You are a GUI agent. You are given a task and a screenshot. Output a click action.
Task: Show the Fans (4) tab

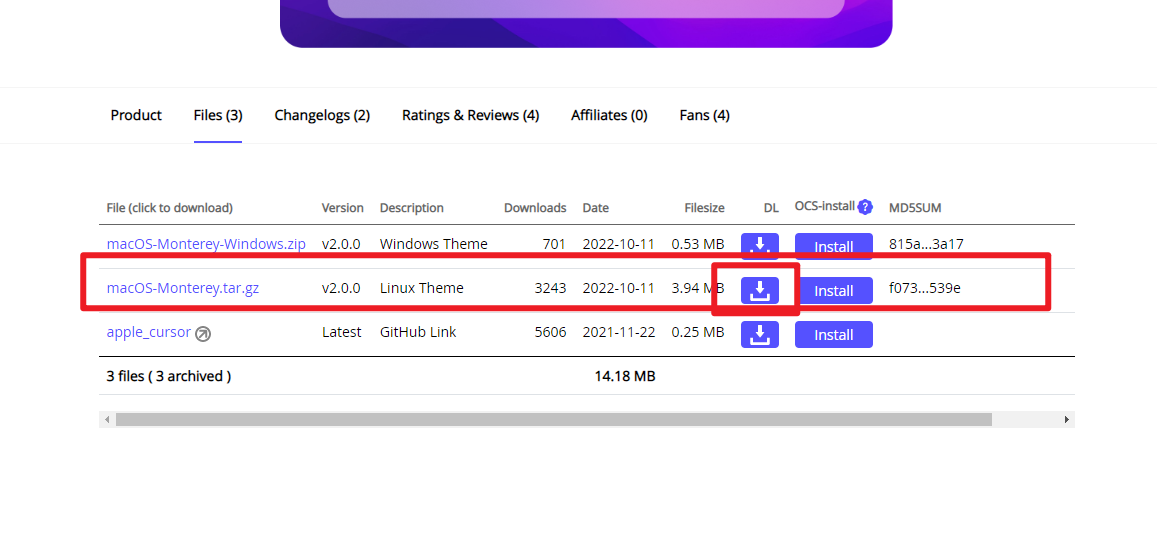[704, 115]
